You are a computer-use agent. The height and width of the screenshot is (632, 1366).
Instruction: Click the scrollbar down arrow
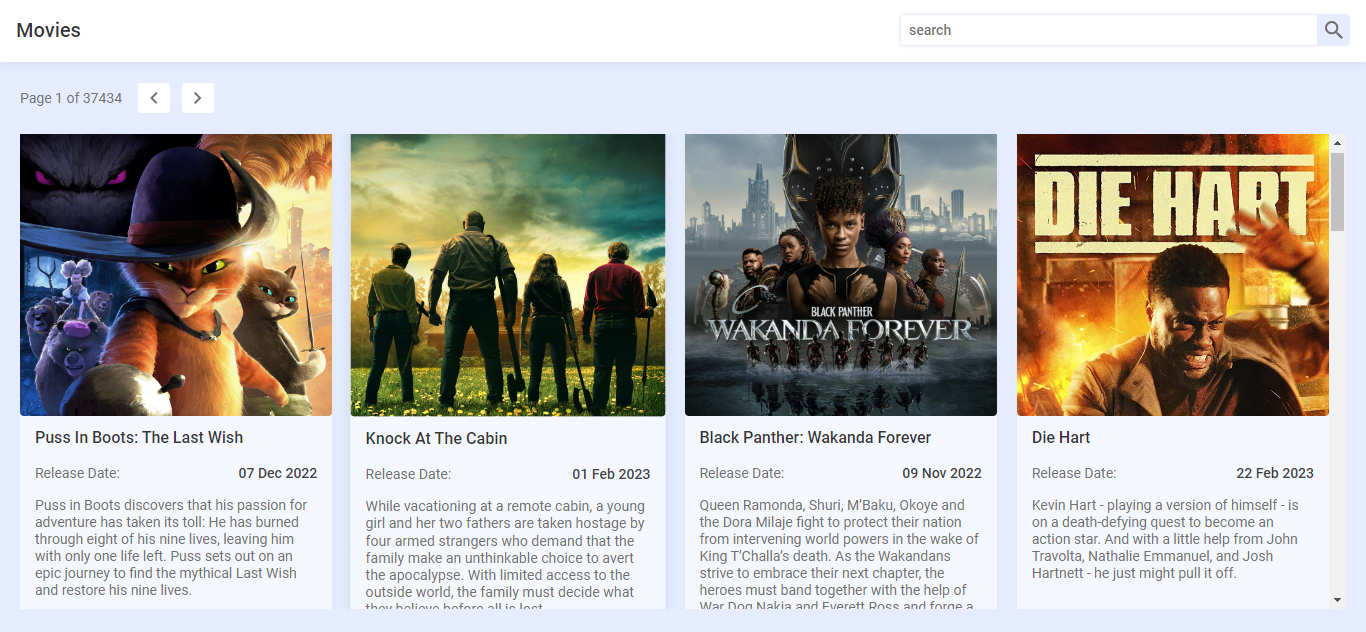(x=1338, y=600)
